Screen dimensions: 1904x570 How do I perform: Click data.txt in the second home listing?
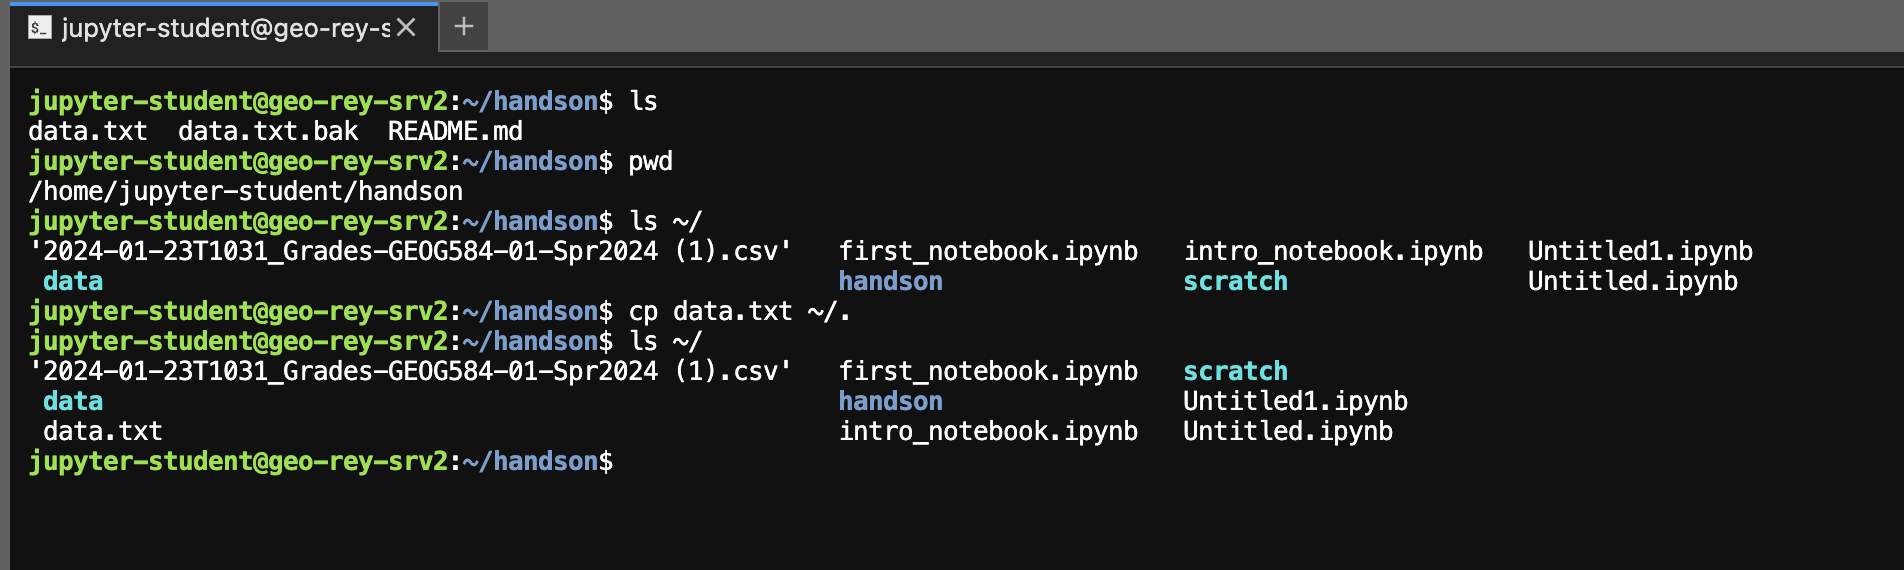pos(102,431)
